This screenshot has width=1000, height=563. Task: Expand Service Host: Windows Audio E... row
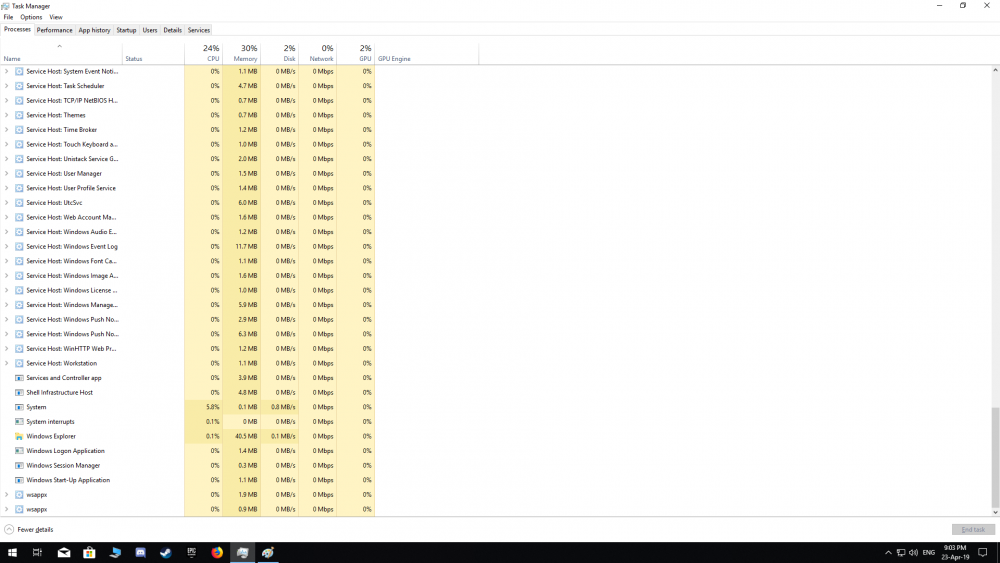coord(6,232)
